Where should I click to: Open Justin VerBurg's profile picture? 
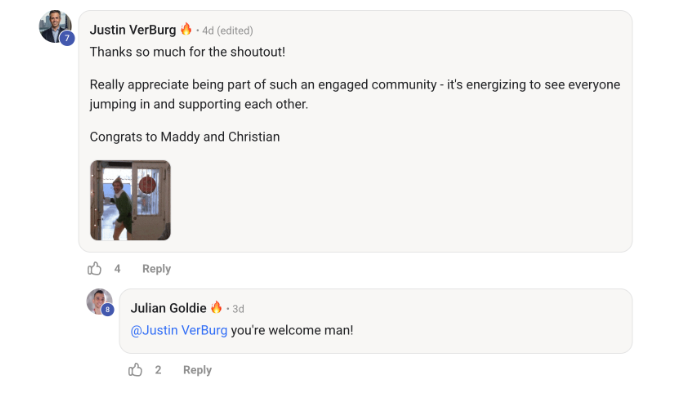tap(54, 25)
